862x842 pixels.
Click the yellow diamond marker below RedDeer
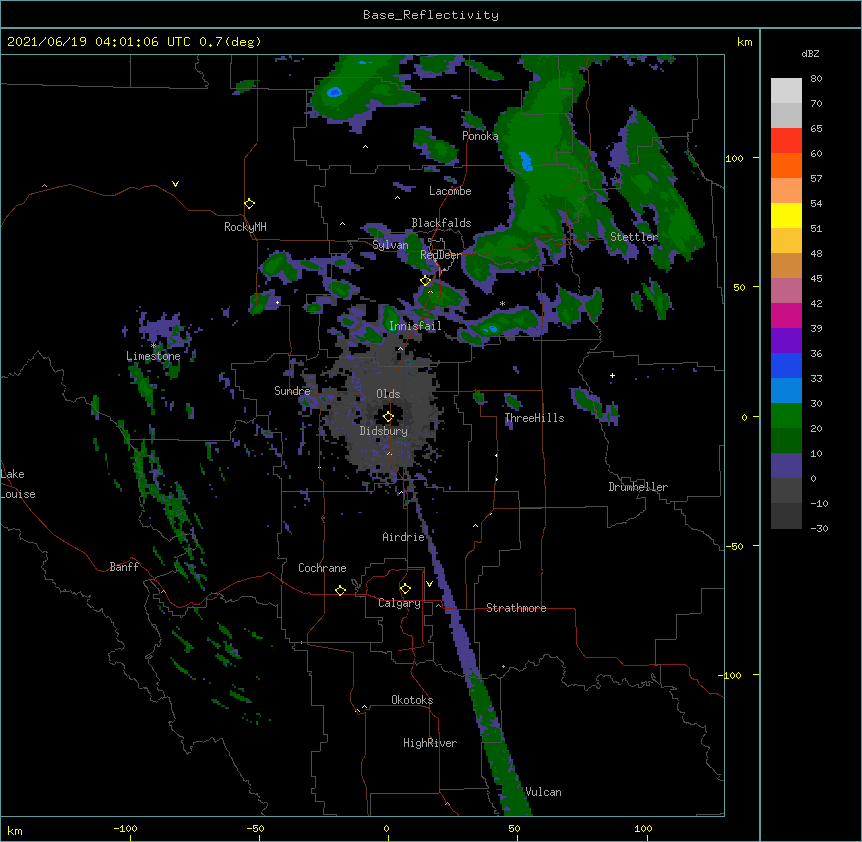(x=426, y=281)
